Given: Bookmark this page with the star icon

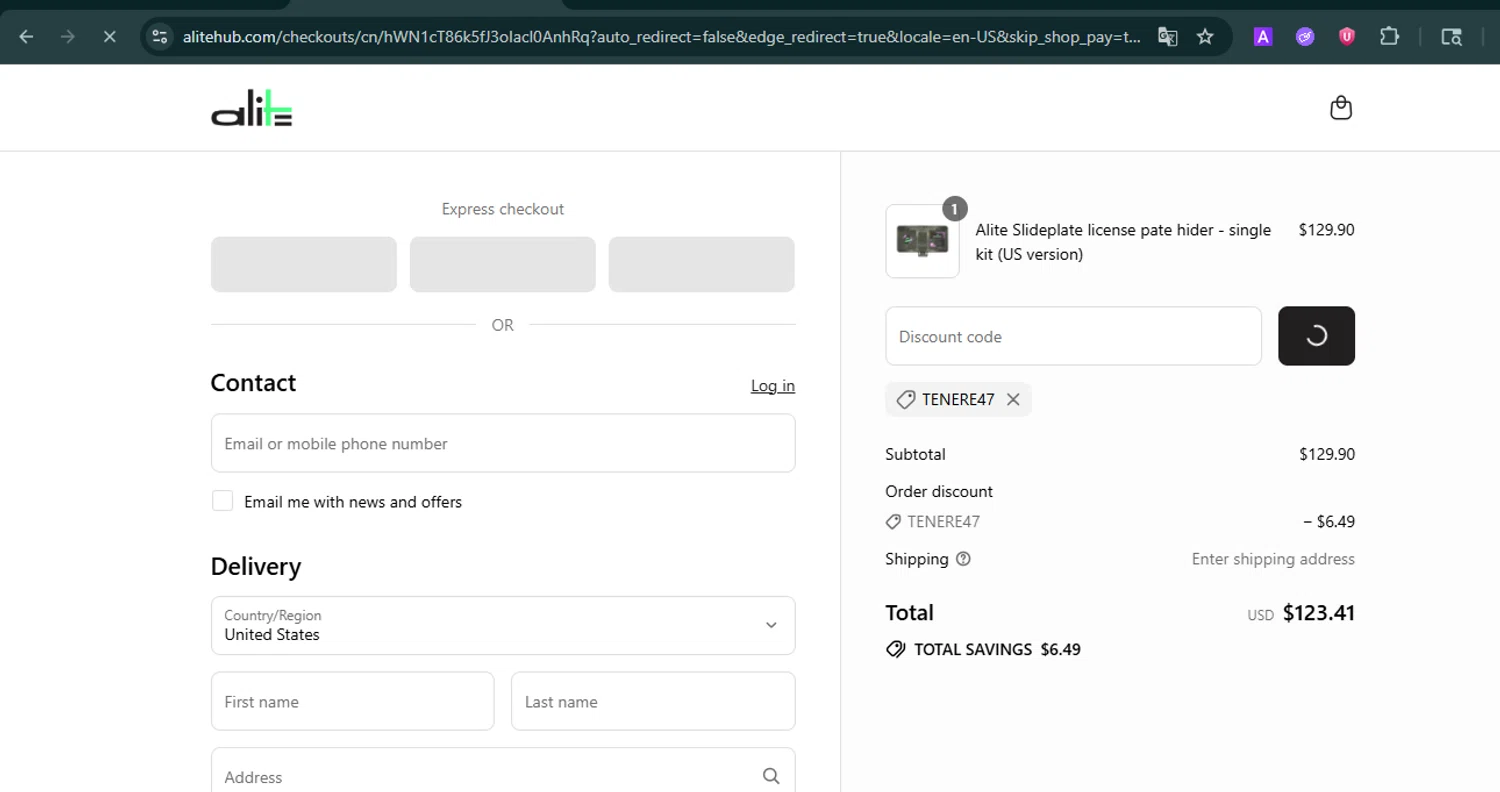Looking at the screenshot, I should pyautogui.click(x=1205, y=37).
